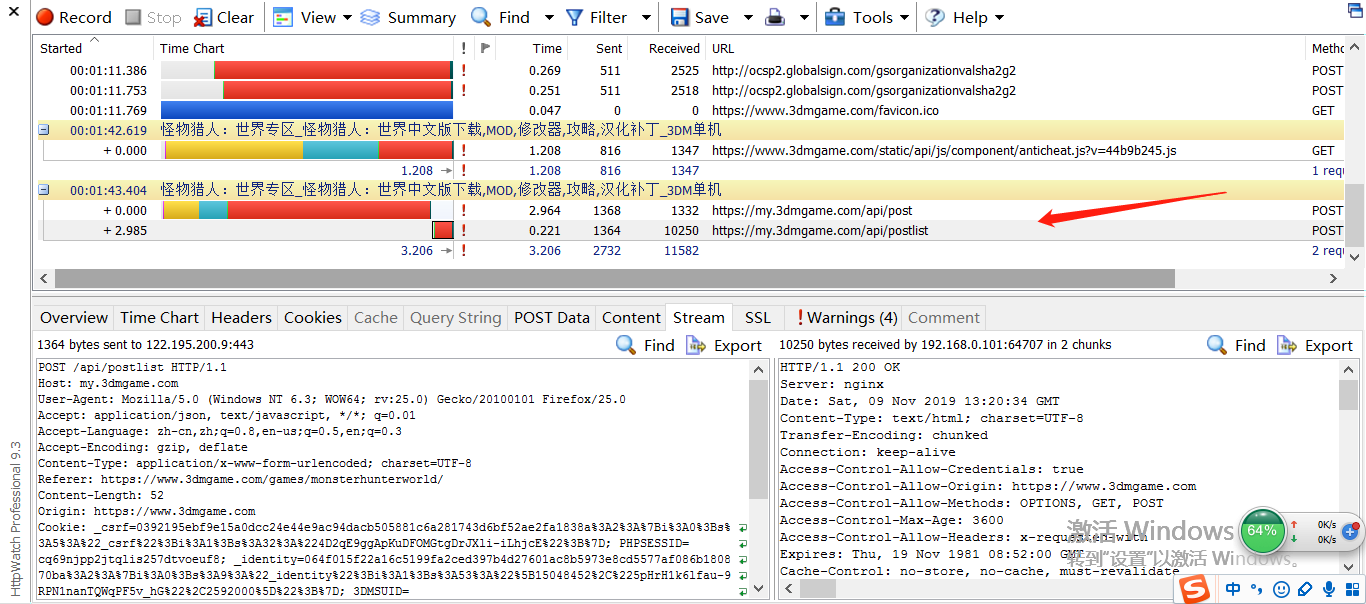The height and width of the screenshot is (604, 1366).
Task: Click Find in the request stream pane
Action: tap(645, 345)
